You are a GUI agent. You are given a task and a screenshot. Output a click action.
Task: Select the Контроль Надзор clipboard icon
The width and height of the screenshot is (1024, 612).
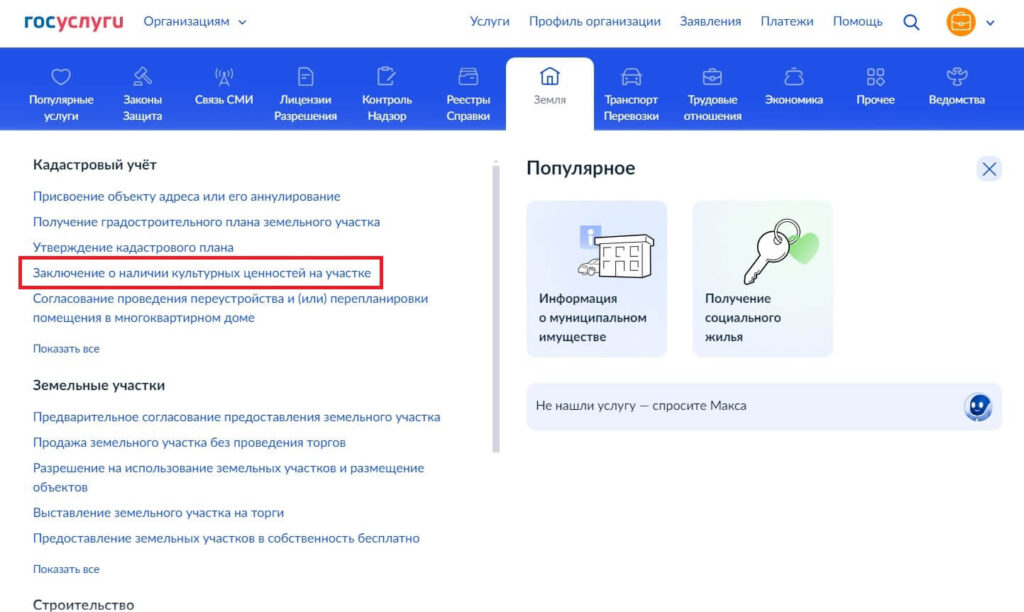click(387, 76)
